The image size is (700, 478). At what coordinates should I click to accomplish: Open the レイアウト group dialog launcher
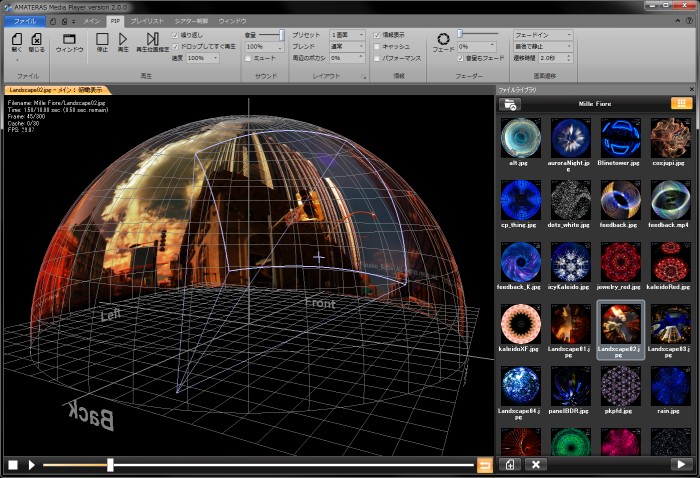364,77
